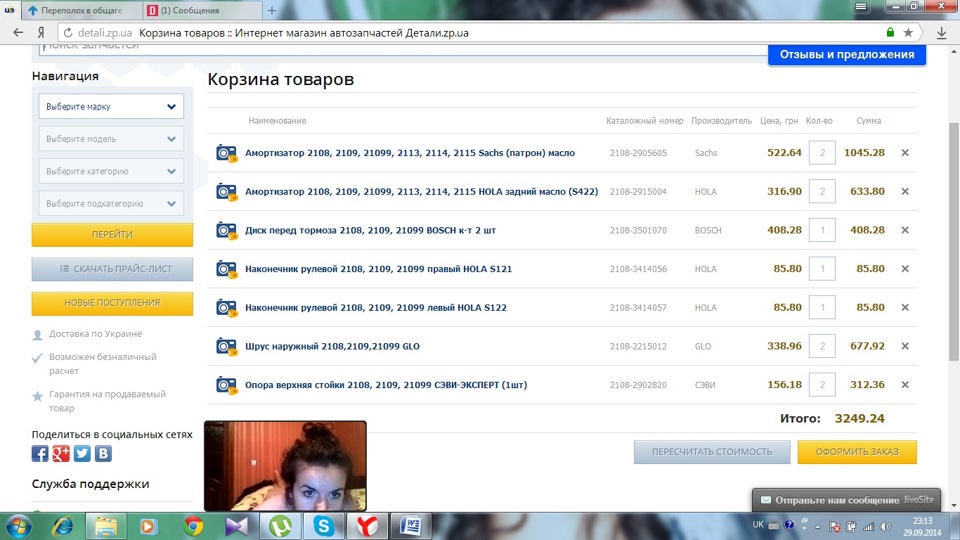Viewport: 960px width, 540px height.
Task: Remove Наконечник рулевой левый HOLA S122
Action: (905, 307)
